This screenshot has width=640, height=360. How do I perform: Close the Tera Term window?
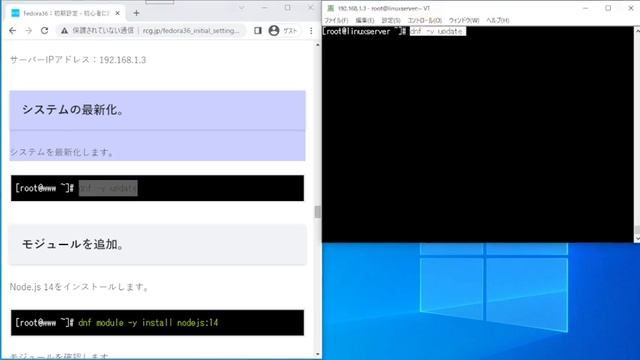pos(631,8)
